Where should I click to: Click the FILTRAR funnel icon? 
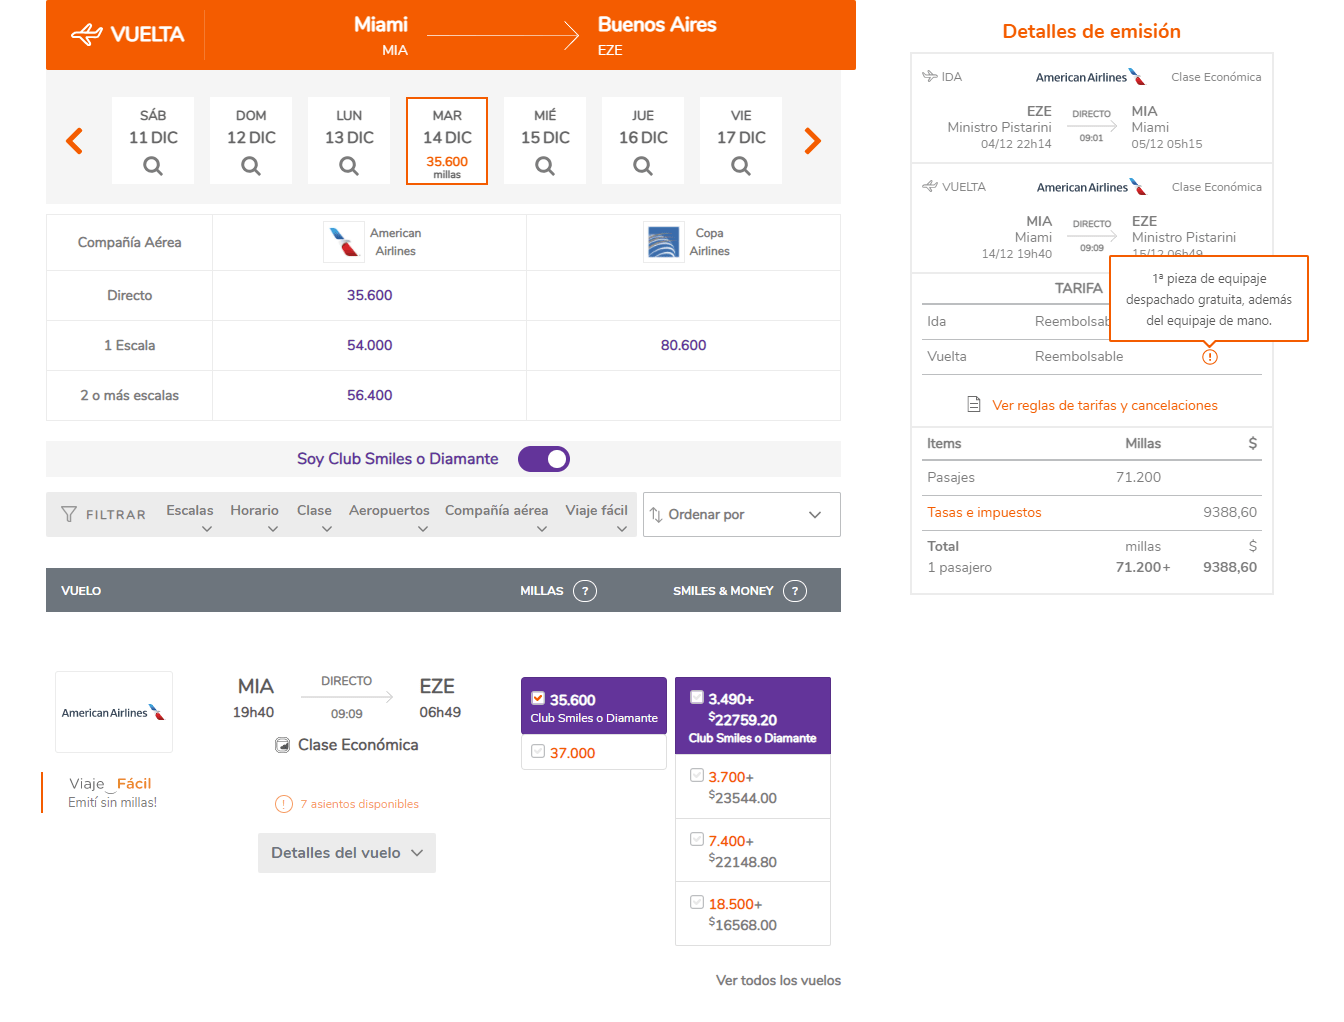click(69, 514)
